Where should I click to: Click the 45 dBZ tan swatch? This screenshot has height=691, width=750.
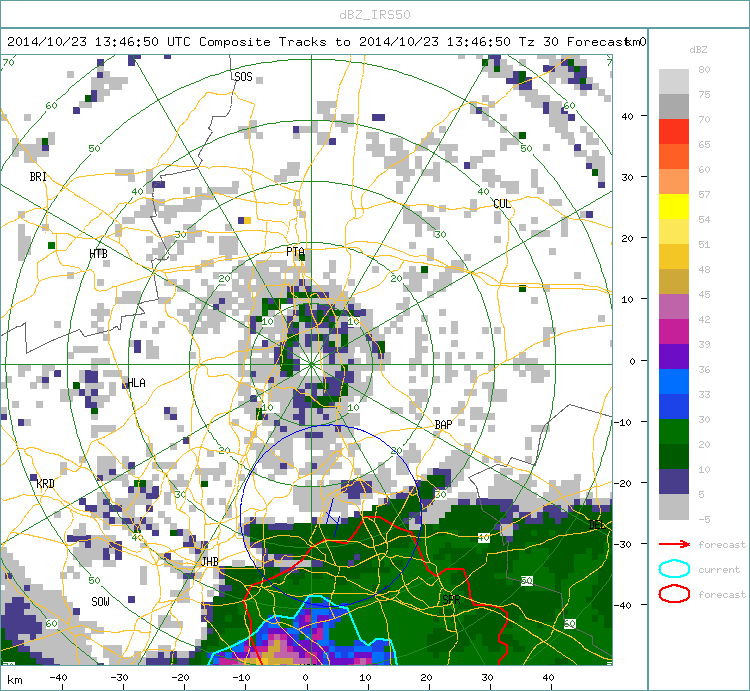(x=674, y=281)
